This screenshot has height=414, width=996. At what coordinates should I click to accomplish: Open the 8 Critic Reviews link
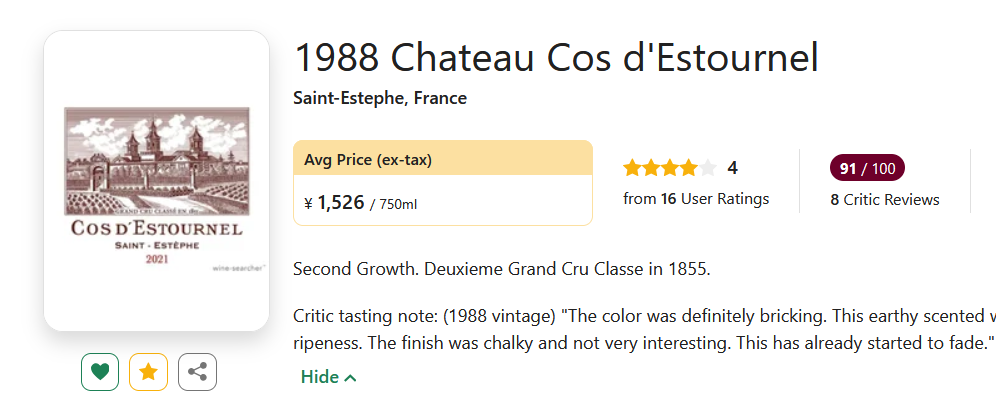pyautogui.click(x=885, y=199)
